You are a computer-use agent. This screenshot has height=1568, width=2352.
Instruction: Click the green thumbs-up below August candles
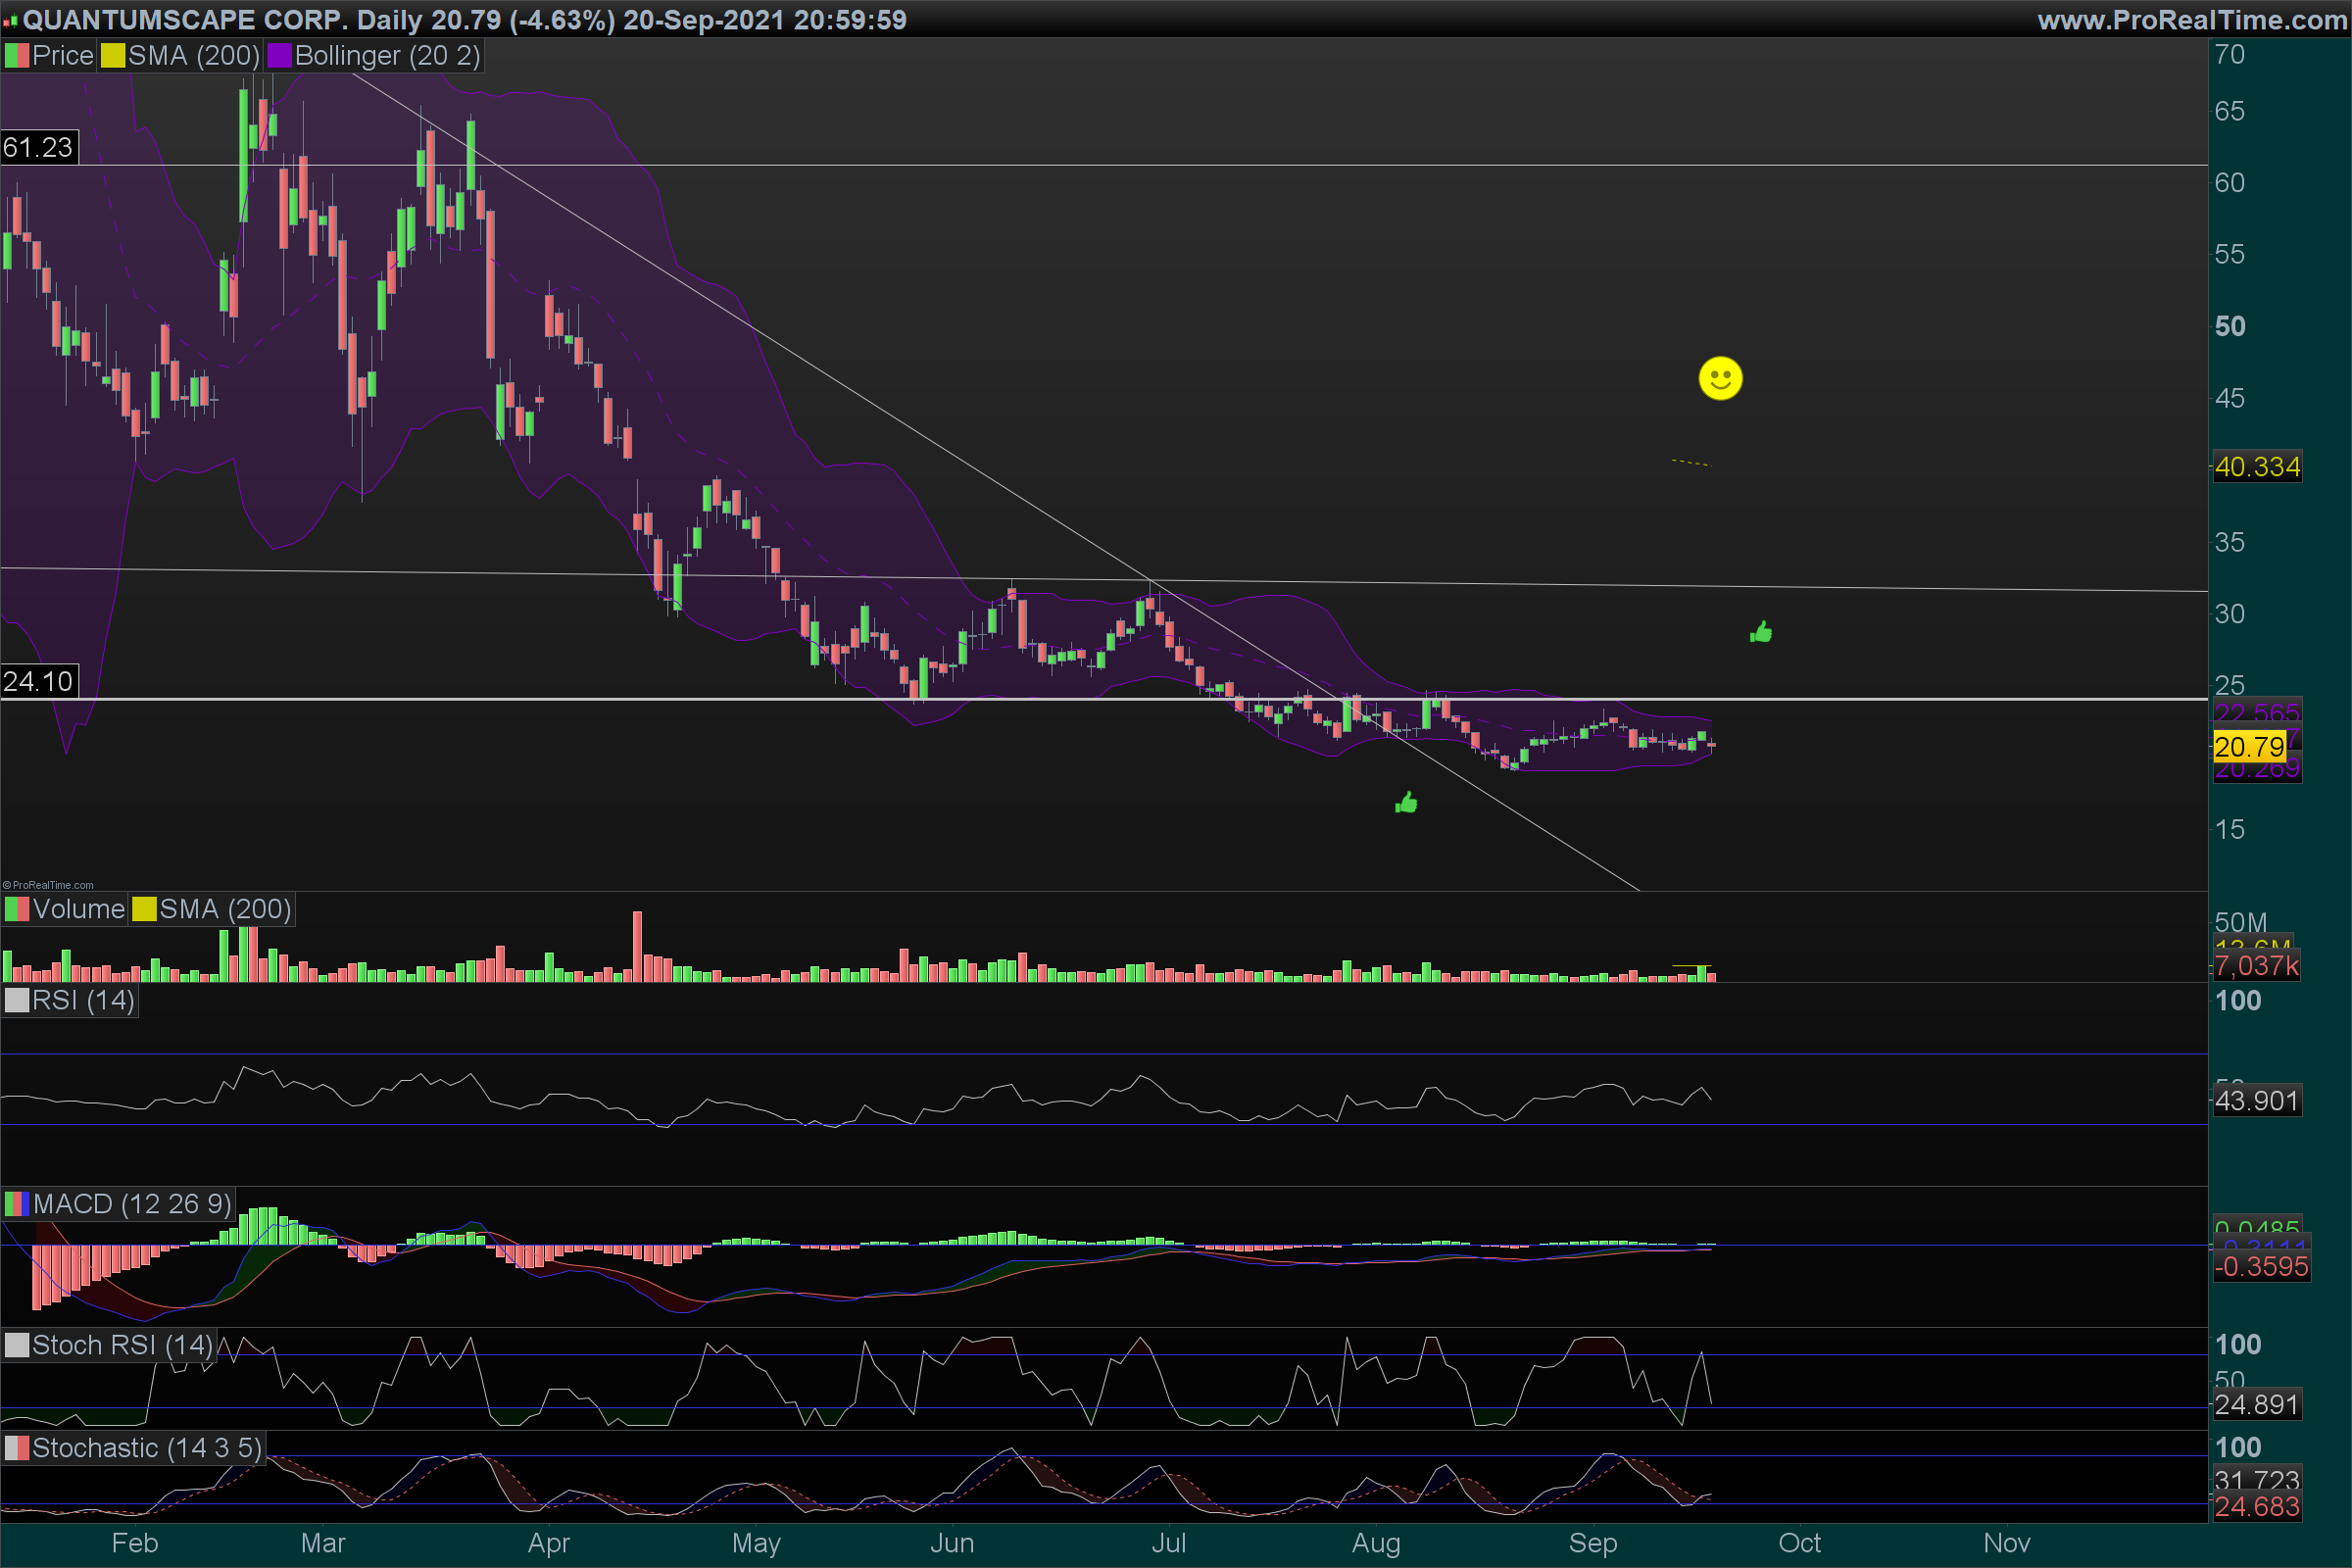coord(1406,803)
